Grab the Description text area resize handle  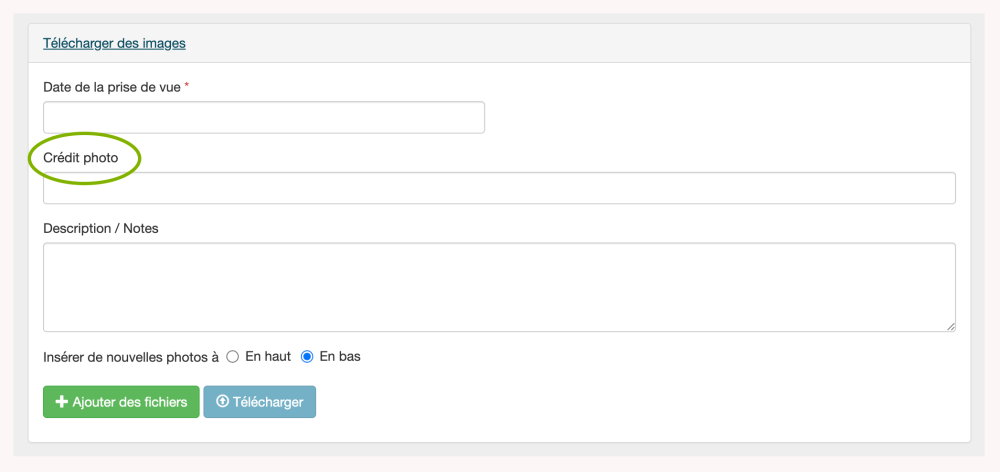point(950,326)
